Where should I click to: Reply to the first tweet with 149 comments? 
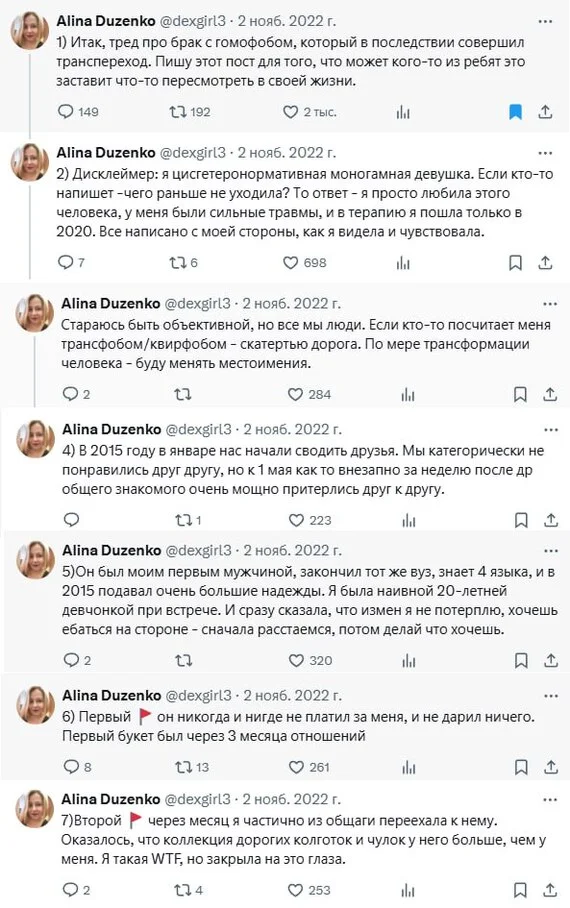click(x=65, y=111)
